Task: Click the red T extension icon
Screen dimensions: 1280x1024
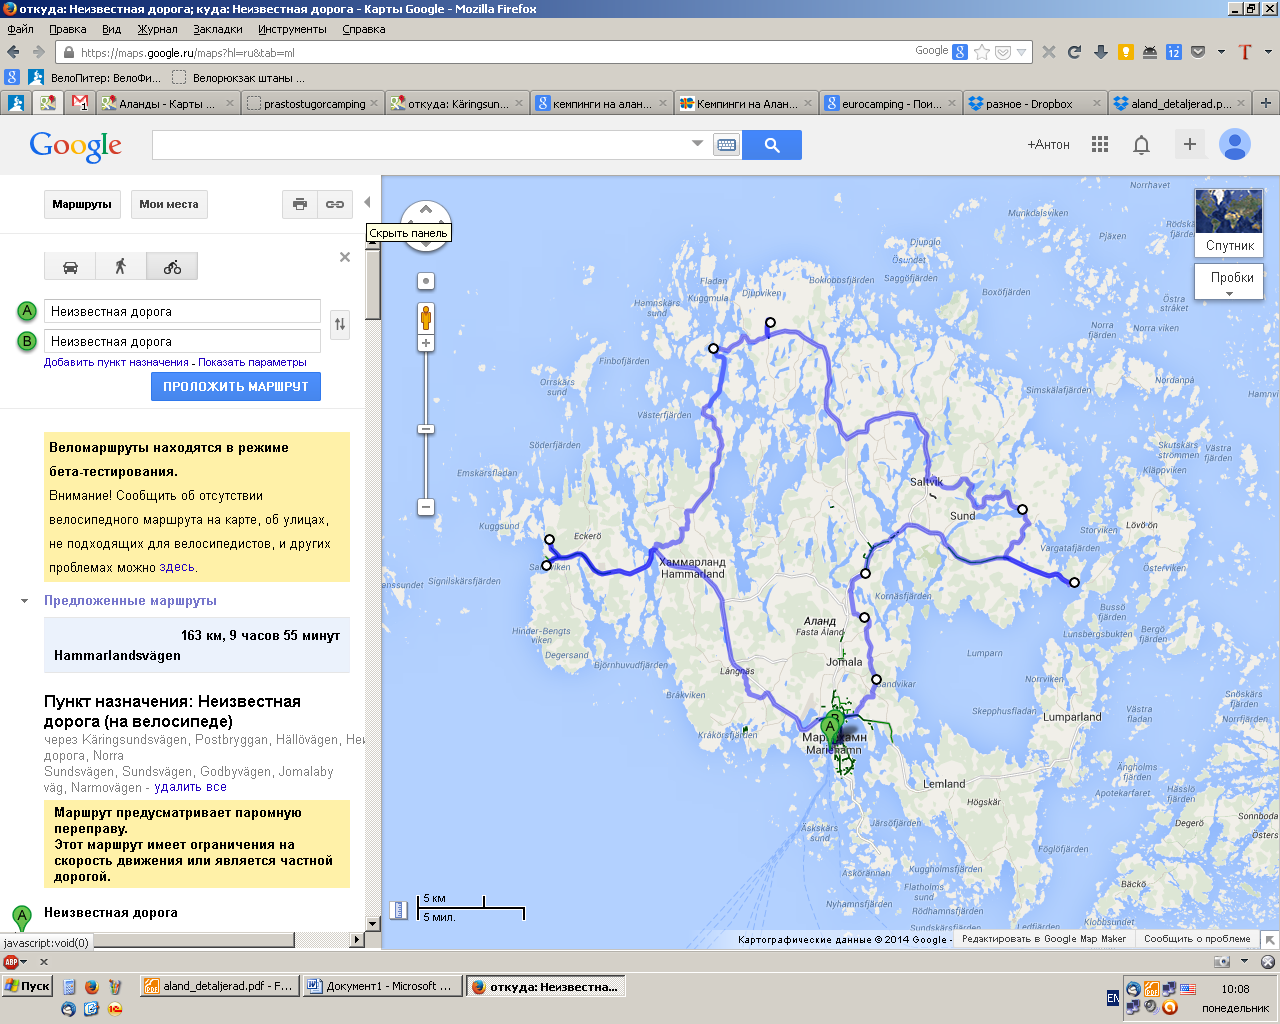Action: 1245,52
